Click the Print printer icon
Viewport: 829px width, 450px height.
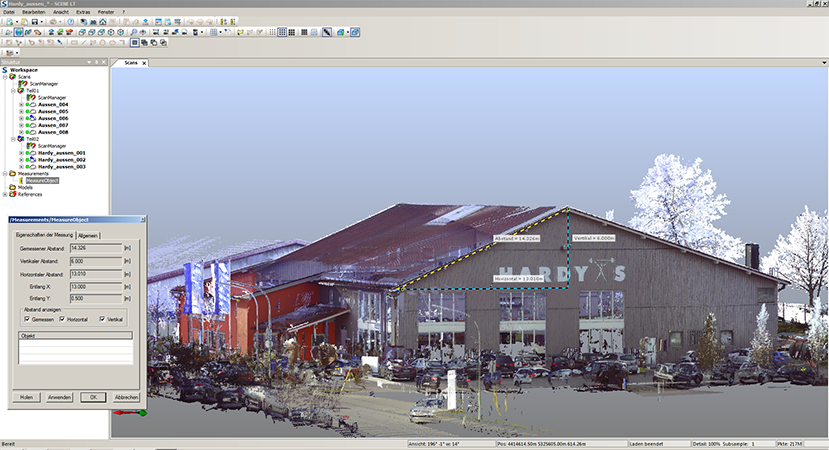click(53, 22)
